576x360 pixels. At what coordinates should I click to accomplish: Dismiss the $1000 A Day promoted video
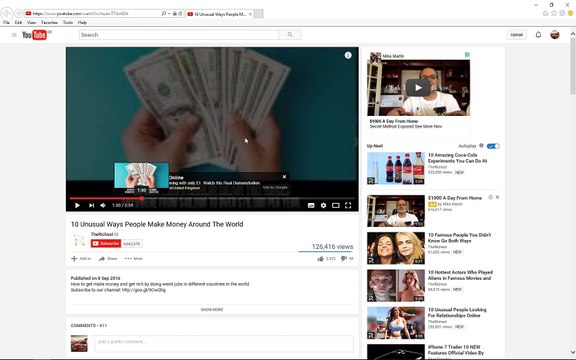[x=497, y=197]
